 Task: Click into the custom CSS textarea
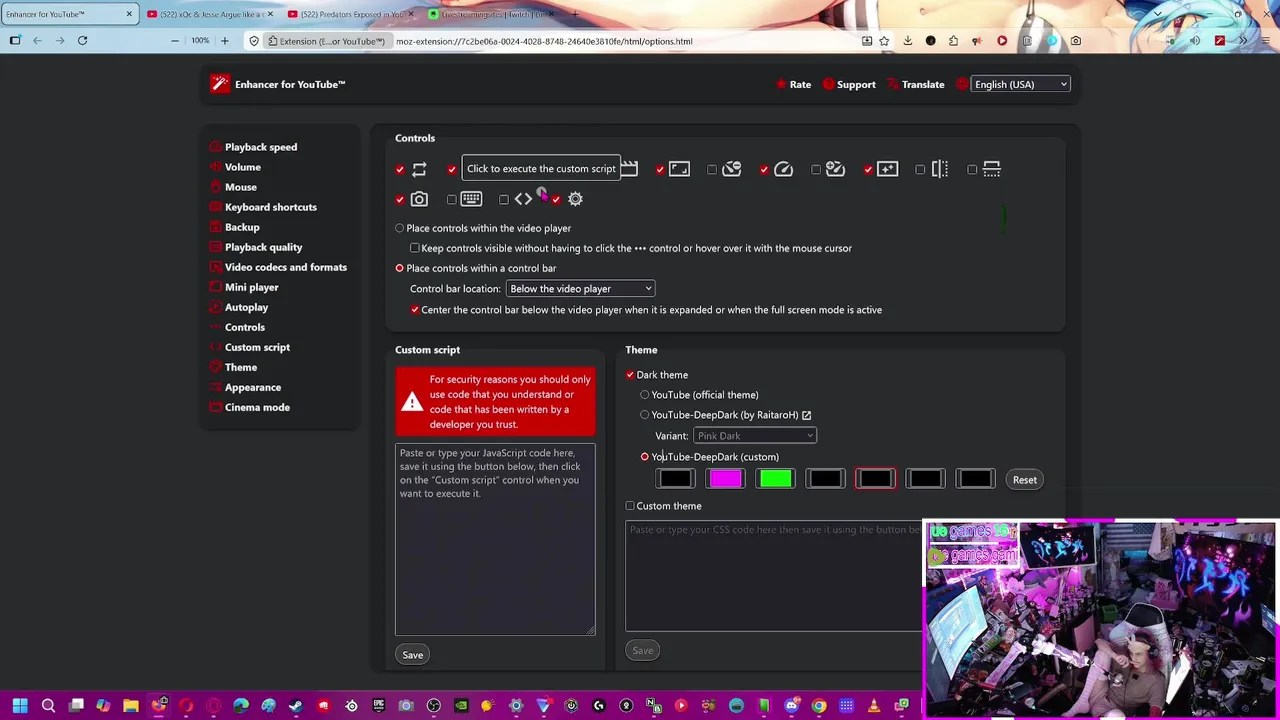click(774, 576)
